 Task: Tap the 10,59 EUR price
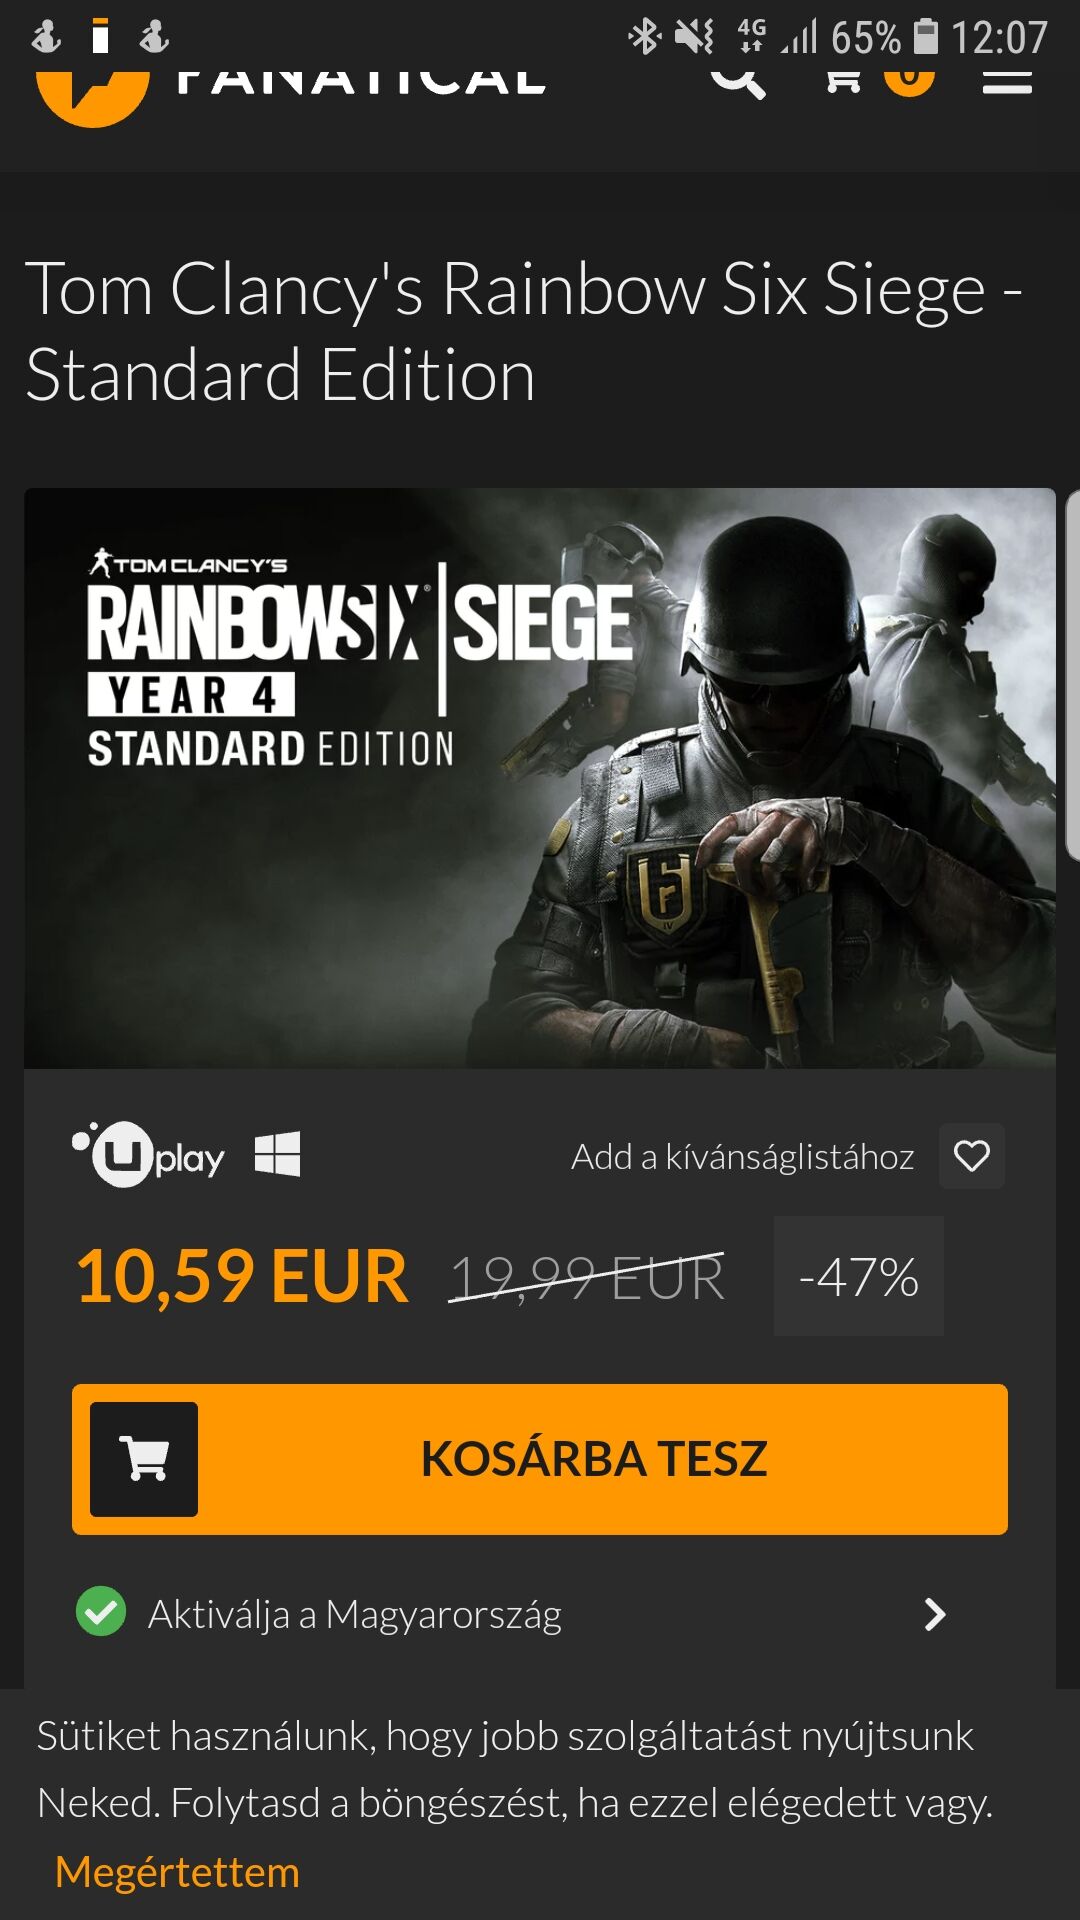click(242, 1277)
